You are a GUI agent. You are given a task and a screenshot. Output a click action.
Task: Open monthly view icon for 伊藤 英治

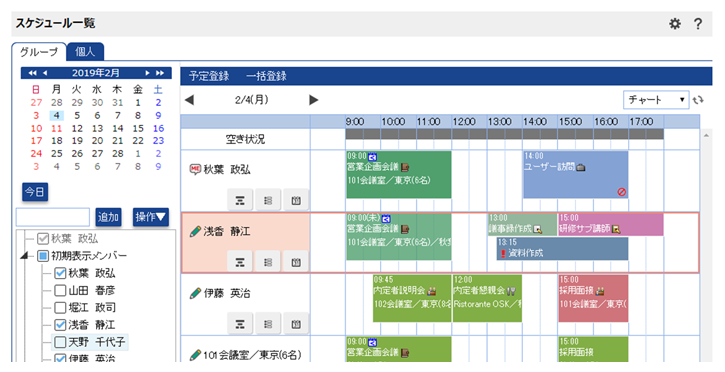(296, 324)
